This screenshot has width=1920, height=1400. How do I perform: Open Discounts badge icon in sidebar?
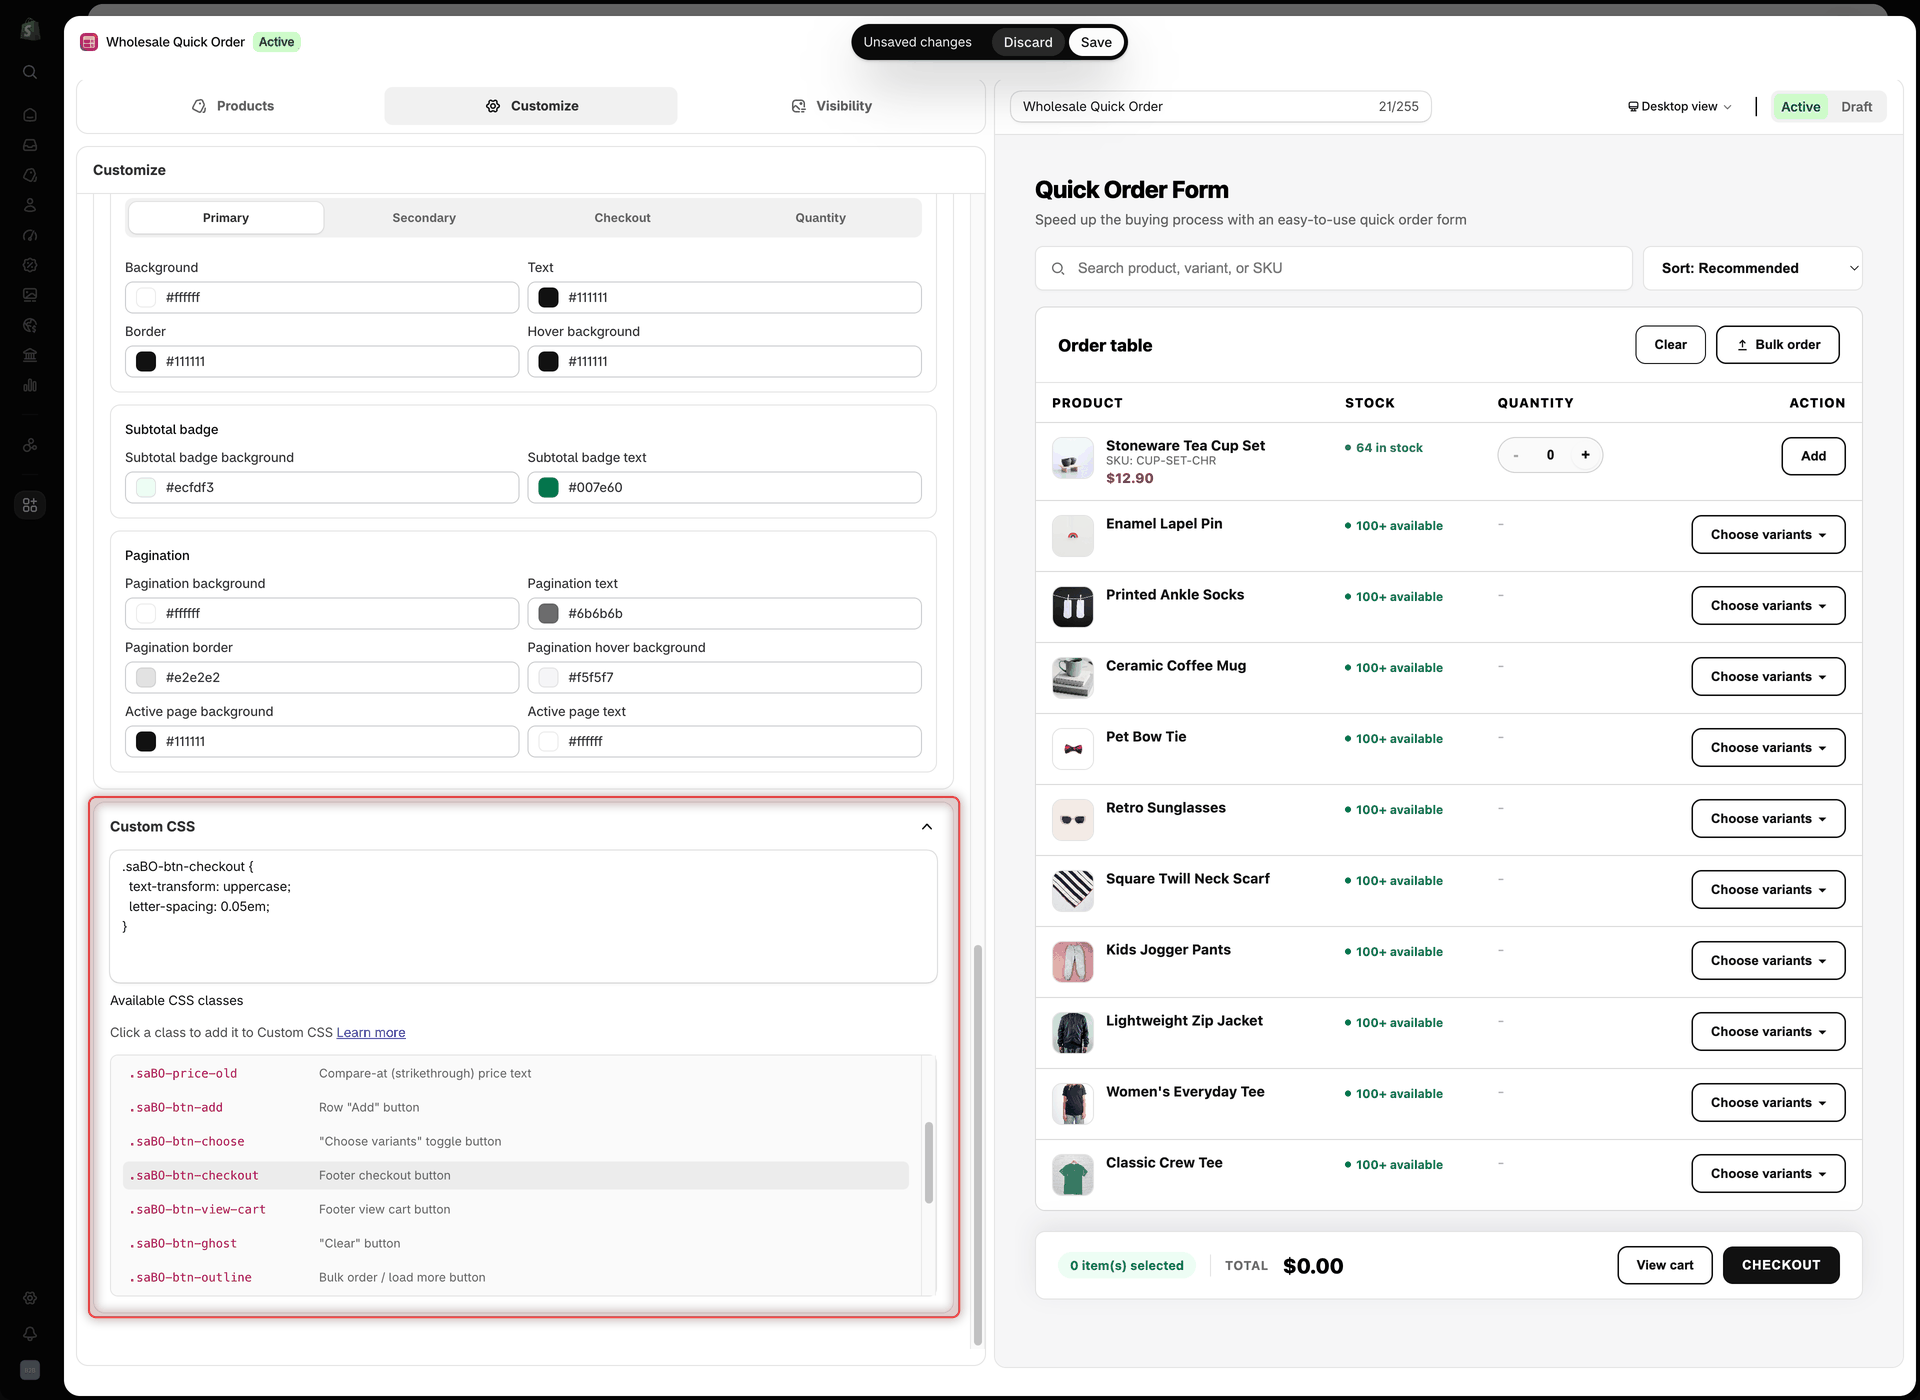(x=30, y=265)
